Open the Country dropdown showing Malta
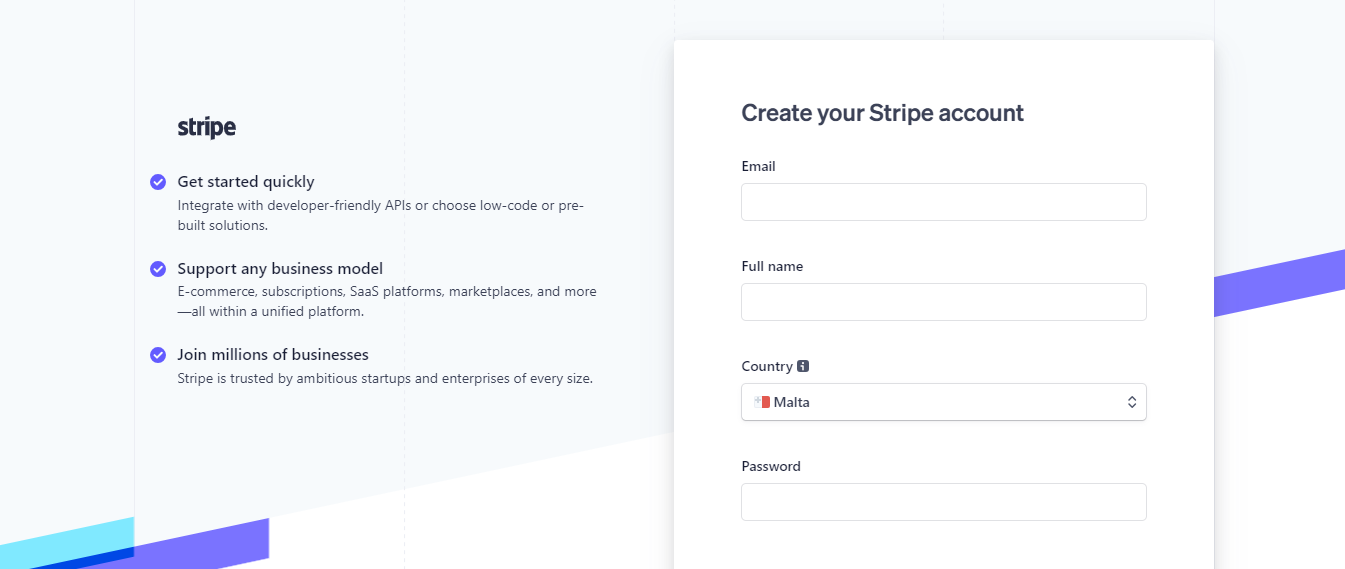Screen dimensions: 1345x569 [x=943, y=402]
